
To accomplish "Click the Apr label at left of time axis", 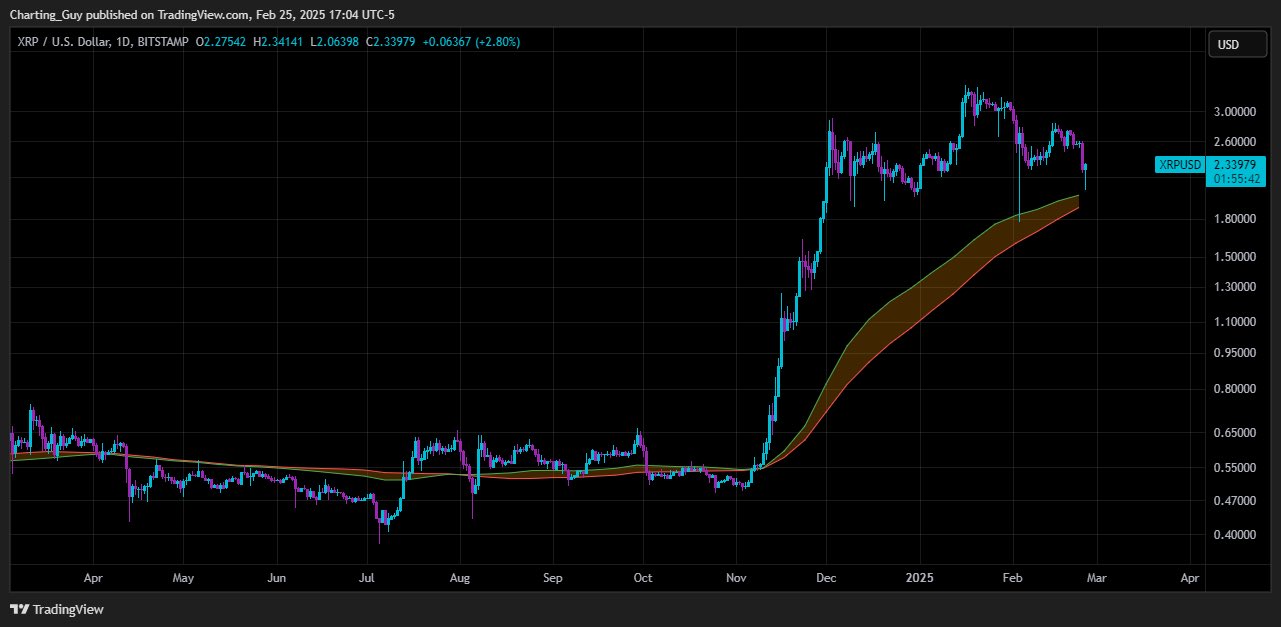I will (94, 578).
